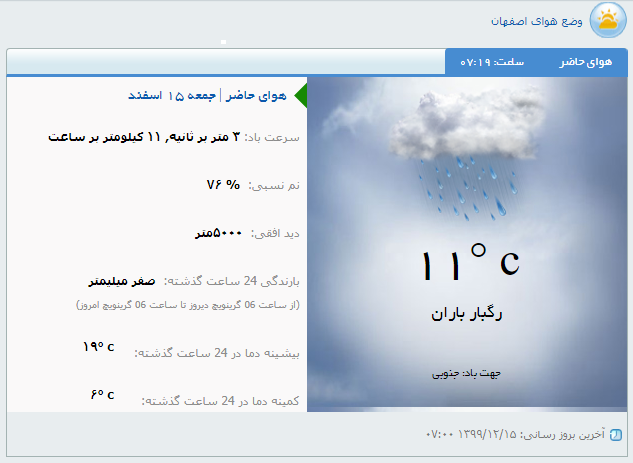Click the sun and cloud weather icon

(x=607, y=21)
